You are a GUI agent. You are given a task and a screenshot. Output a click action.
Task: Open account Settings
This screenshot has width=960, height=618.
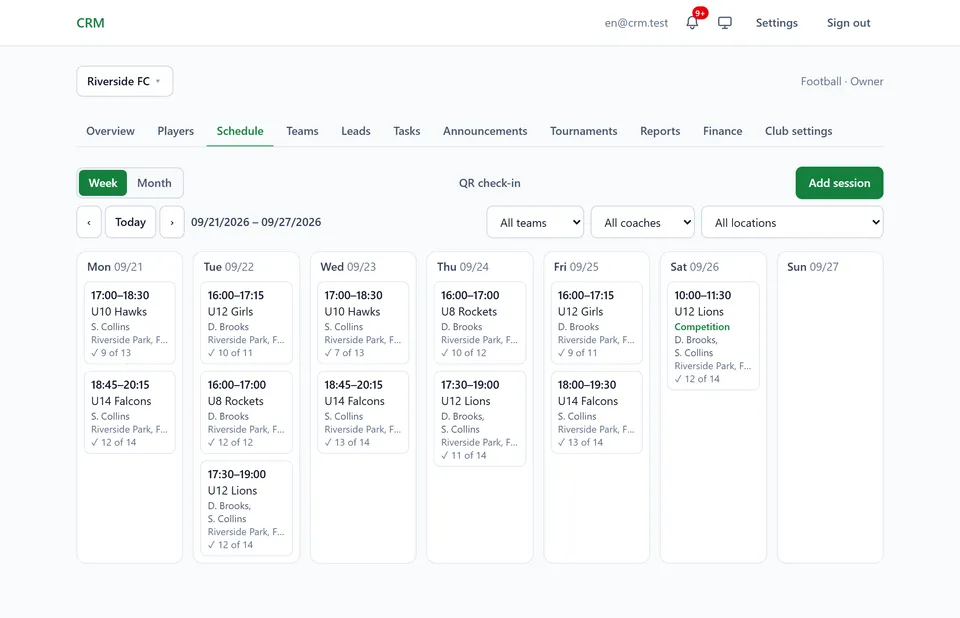776,23
